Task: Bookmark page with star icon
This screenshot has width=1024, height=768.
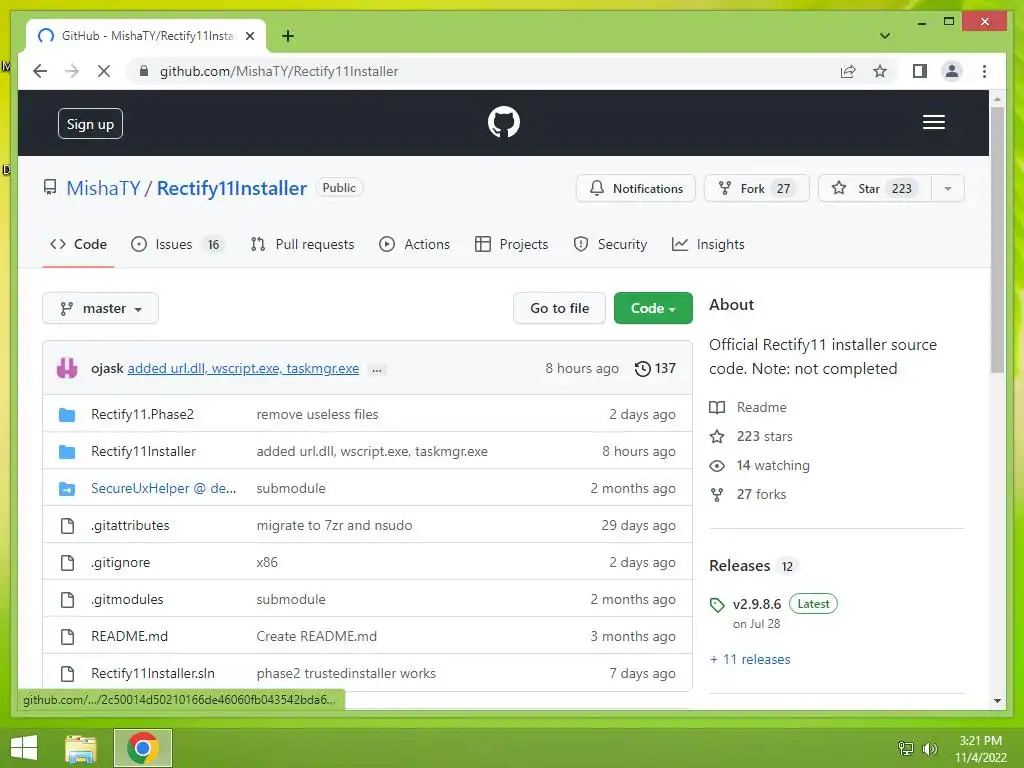Action: [x=880, y=71]
